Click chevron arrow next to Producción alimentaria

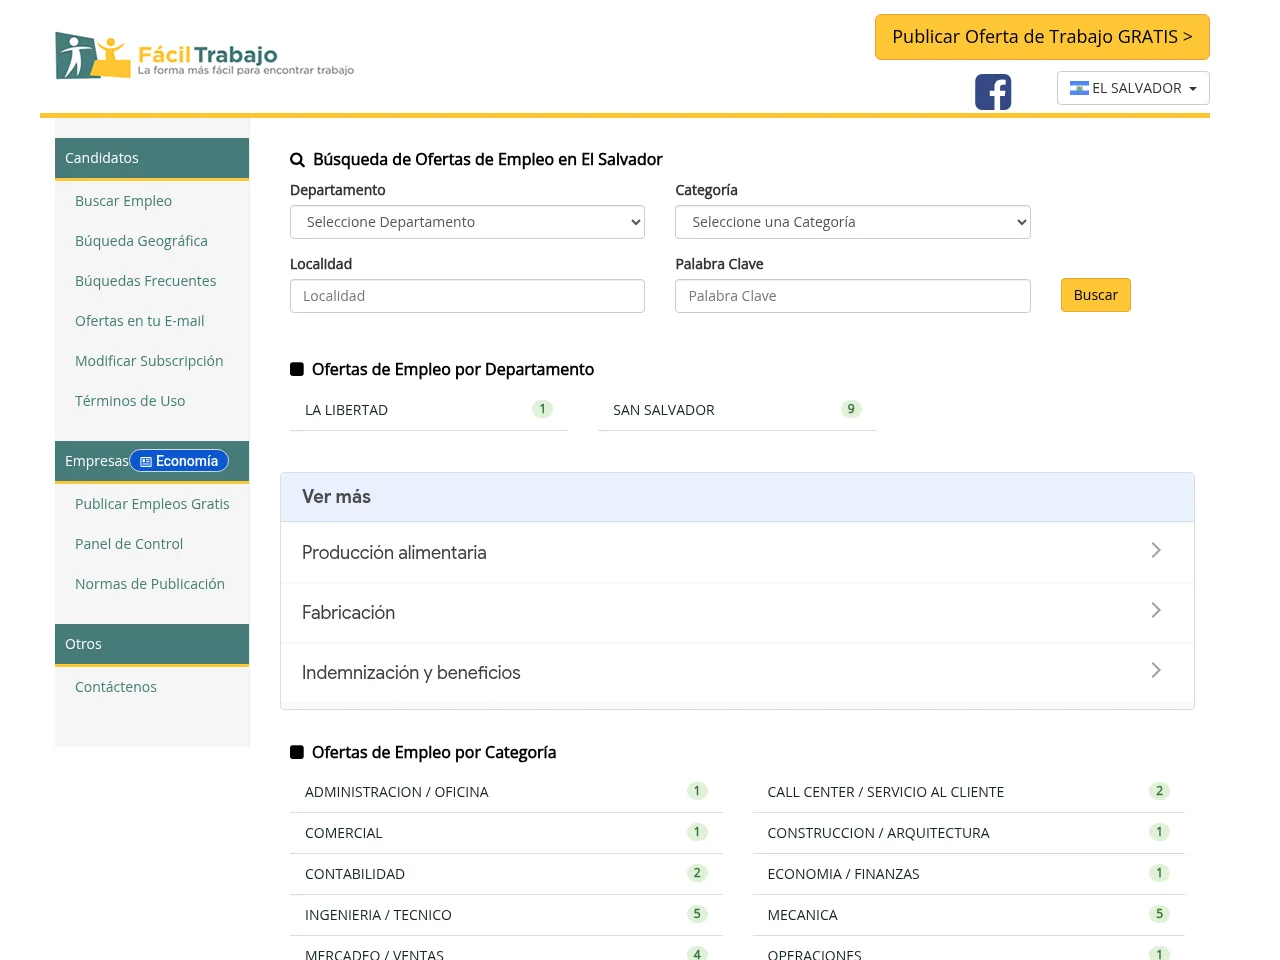click(1156, 551)
